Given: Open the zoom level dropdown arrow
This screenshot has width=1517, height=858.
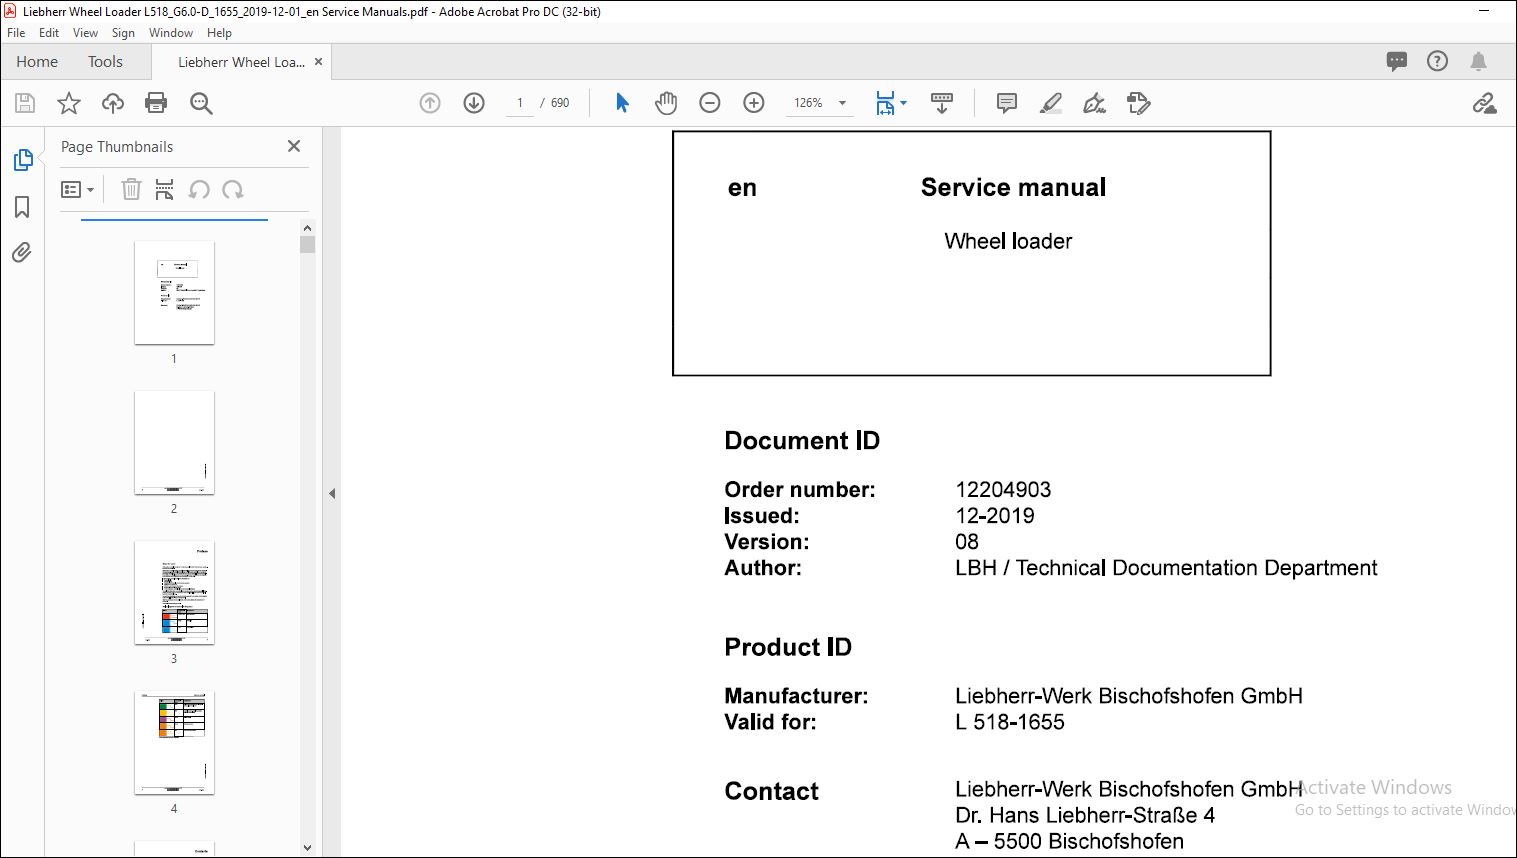Looking at the screenshot, I should 842,103.
